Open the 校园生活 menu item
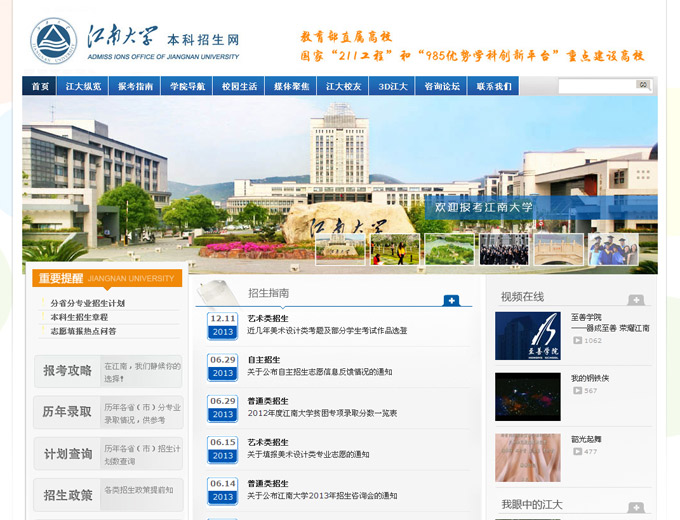This screenshot has height=520, width=680. pos(239,86)
